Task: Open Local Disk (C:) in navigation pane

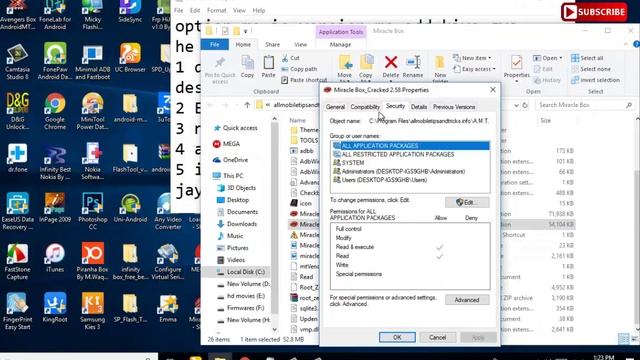Action: [241, 272]
